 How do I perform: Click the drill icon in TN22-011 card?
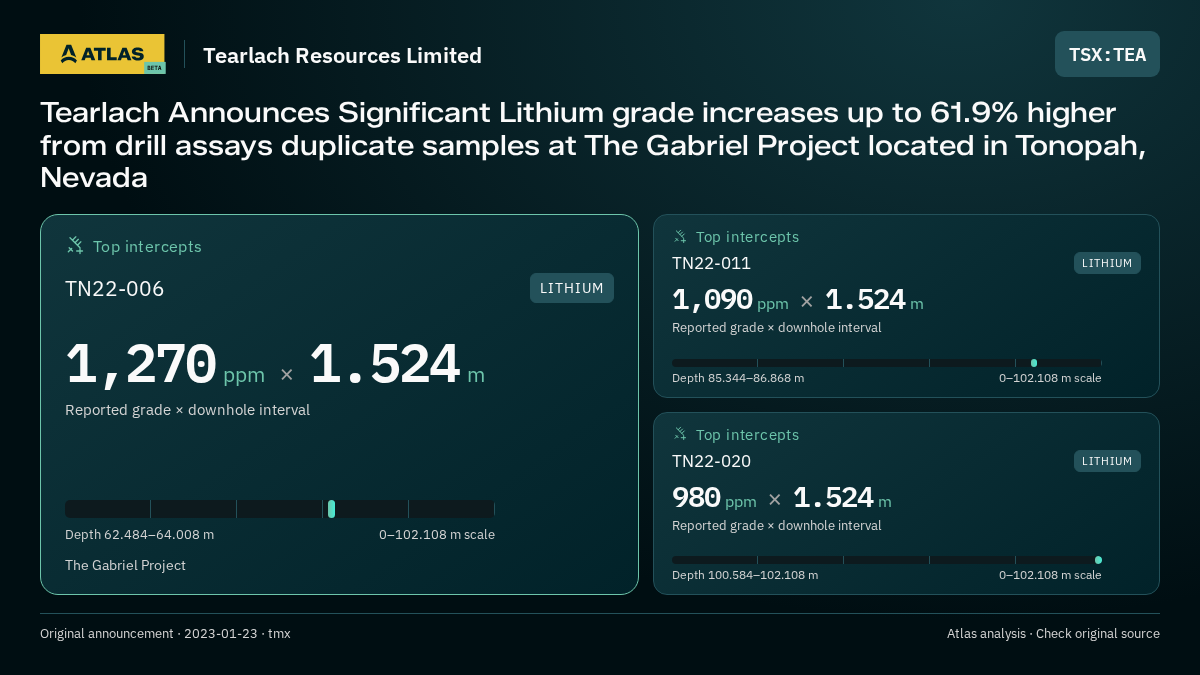(x=680, y=237)
